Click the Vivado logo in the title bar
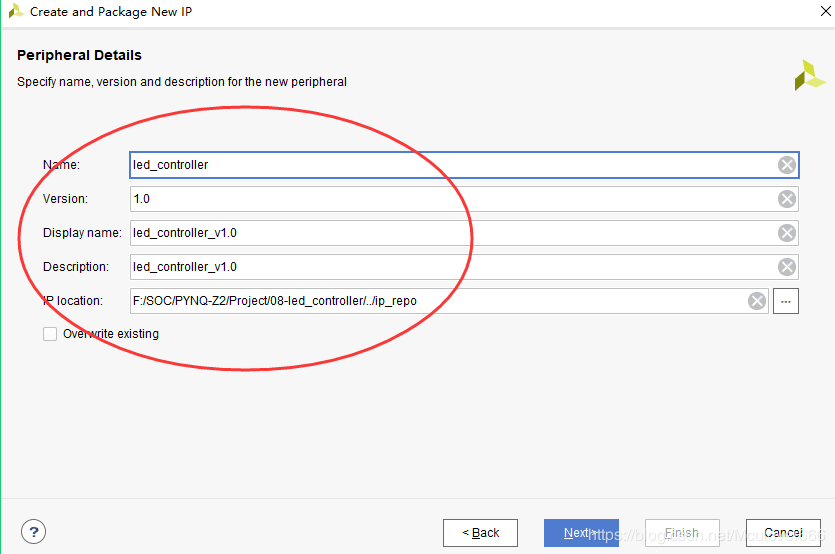The height and width of the screenshot is (554, 835). click(16, 11)
